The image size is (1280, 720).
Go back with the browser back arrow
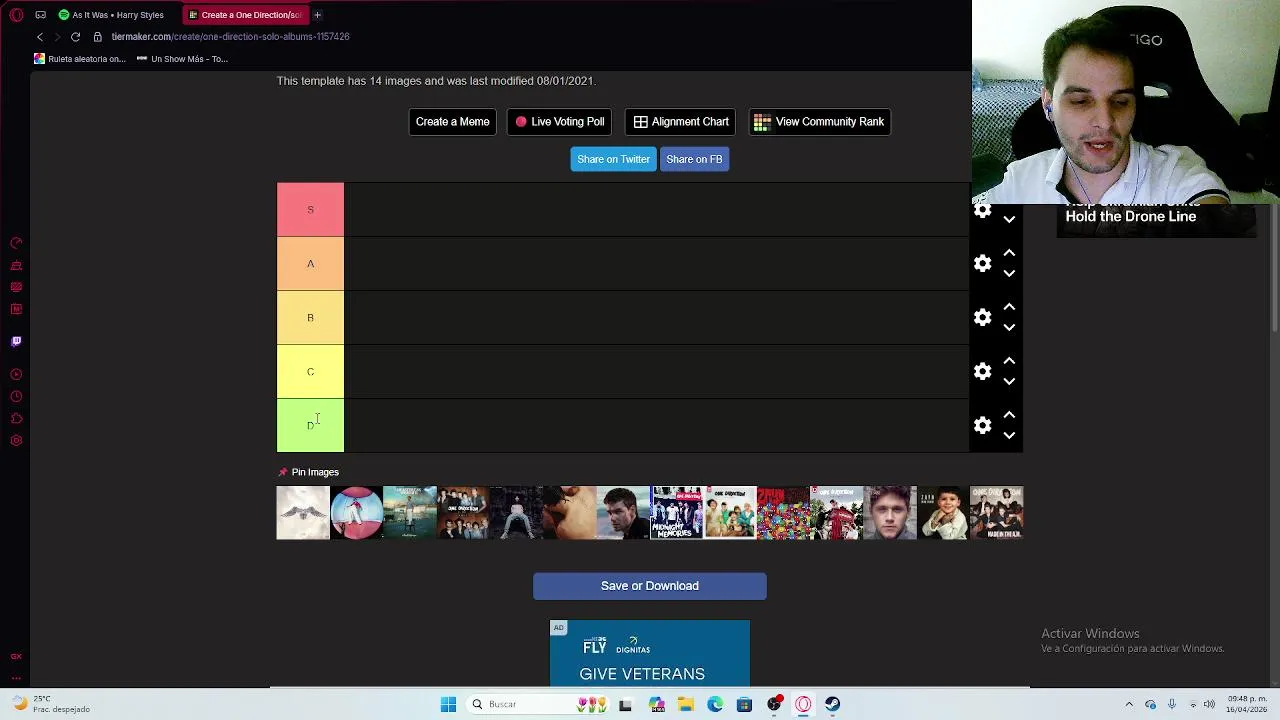click(40, 37)
